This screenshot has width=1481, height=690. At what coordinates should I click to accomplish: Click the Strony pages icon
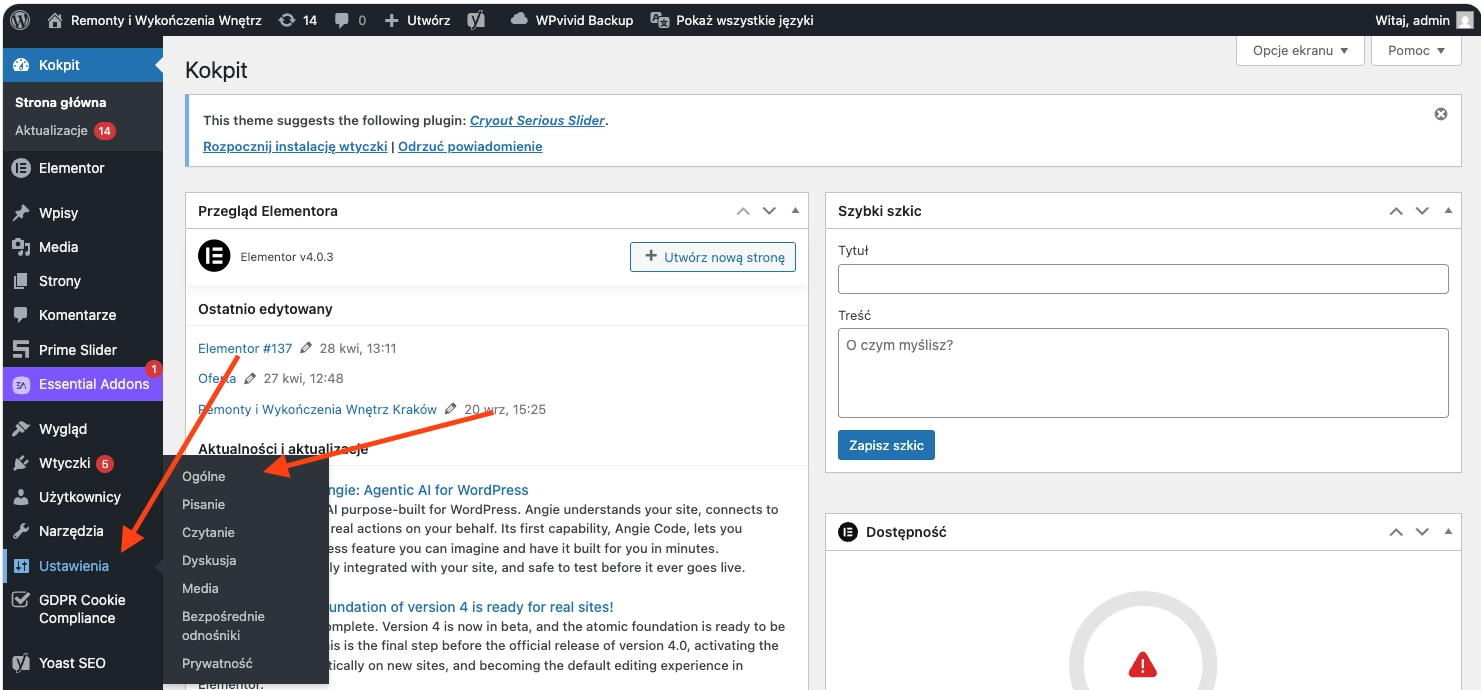[x=21, y=281]
